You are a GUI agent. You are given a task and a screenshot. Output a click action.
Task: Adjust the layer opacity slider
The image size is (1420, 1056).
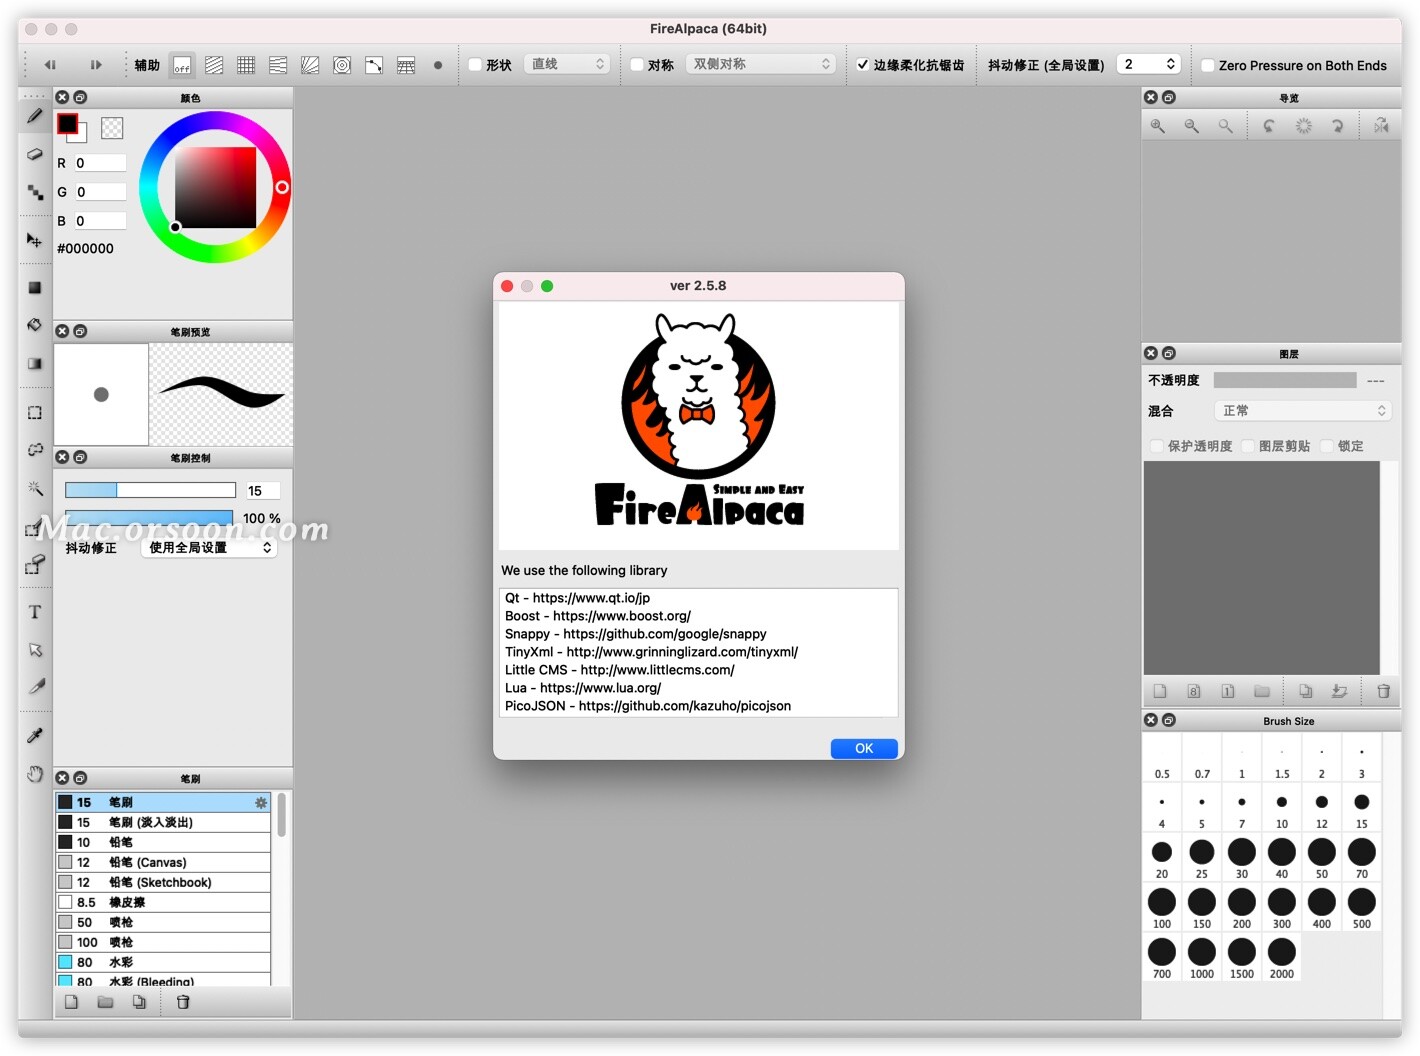1285,380
